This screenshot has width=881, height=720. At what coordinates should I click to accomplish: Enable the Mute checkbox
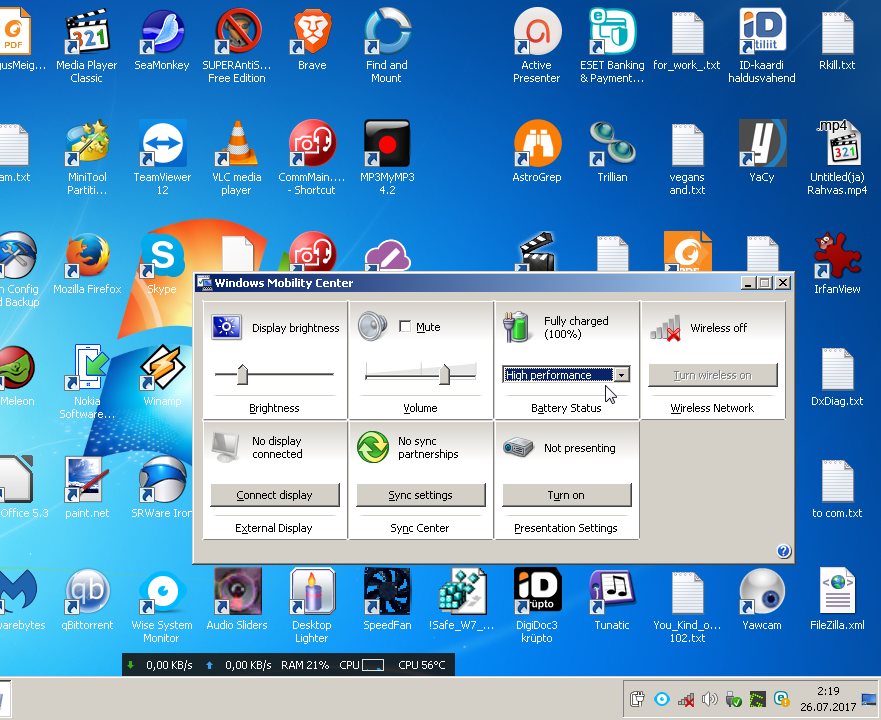[x=405, y=327]
